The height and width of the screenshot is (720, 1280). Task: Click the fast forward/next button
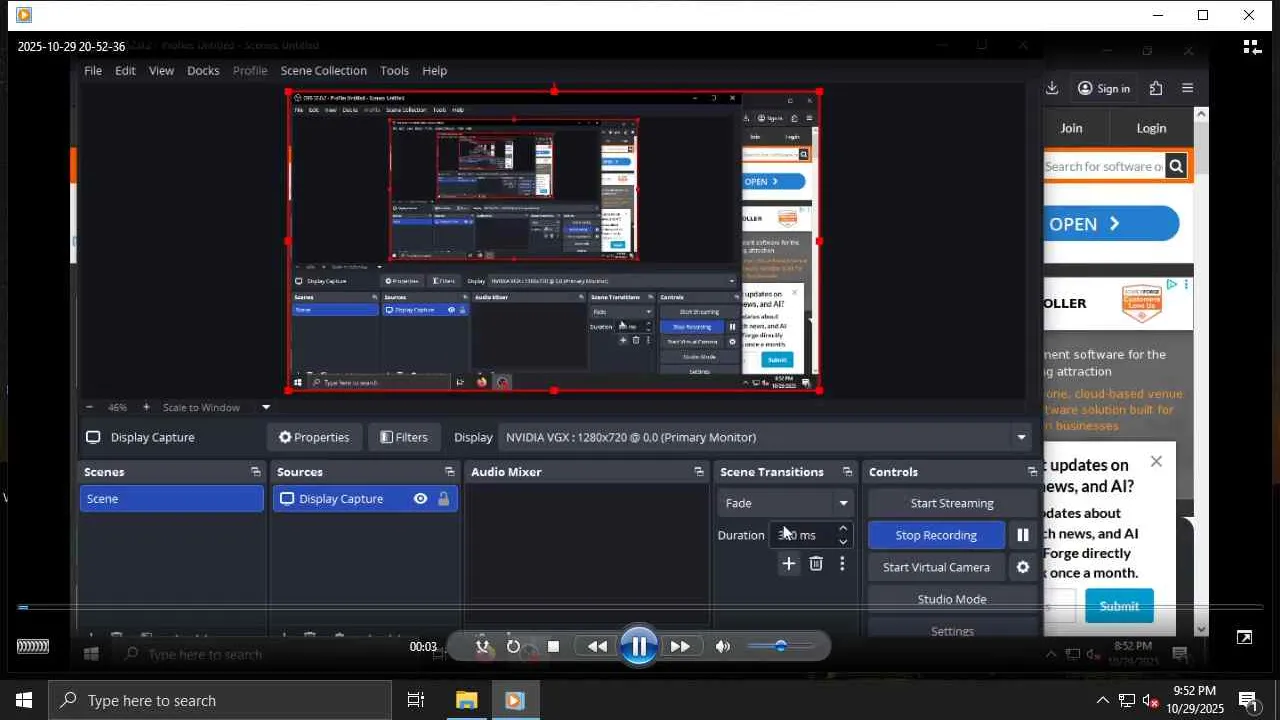(x=680, y=647)
